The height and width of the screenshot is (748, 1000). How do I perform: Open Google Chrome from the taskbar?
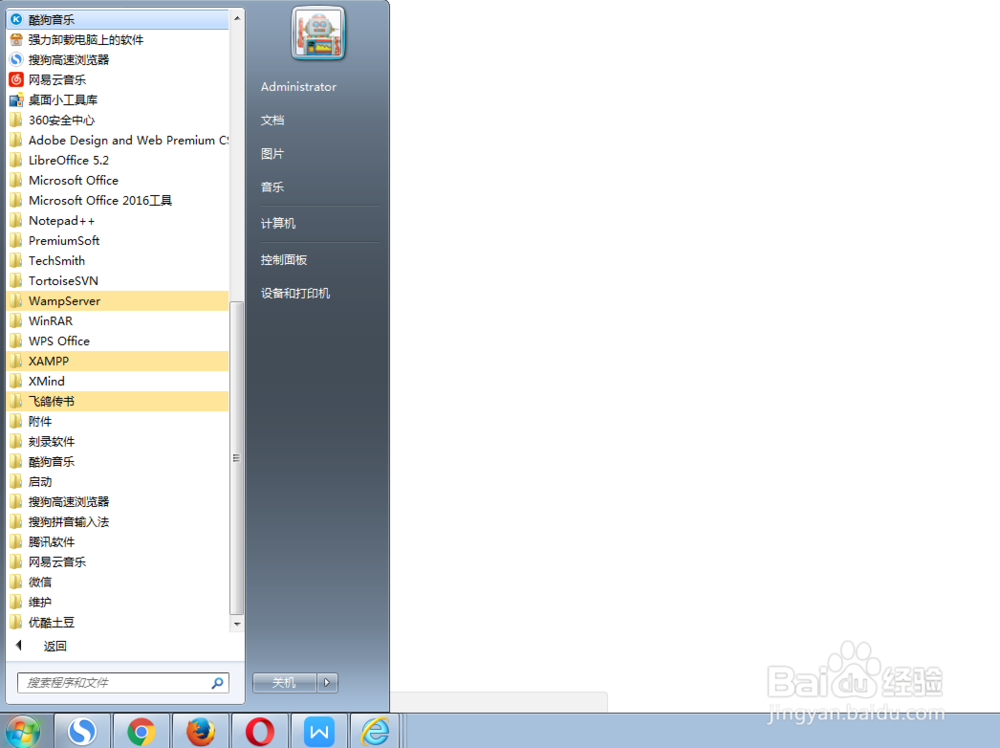[x=141, y=731]
